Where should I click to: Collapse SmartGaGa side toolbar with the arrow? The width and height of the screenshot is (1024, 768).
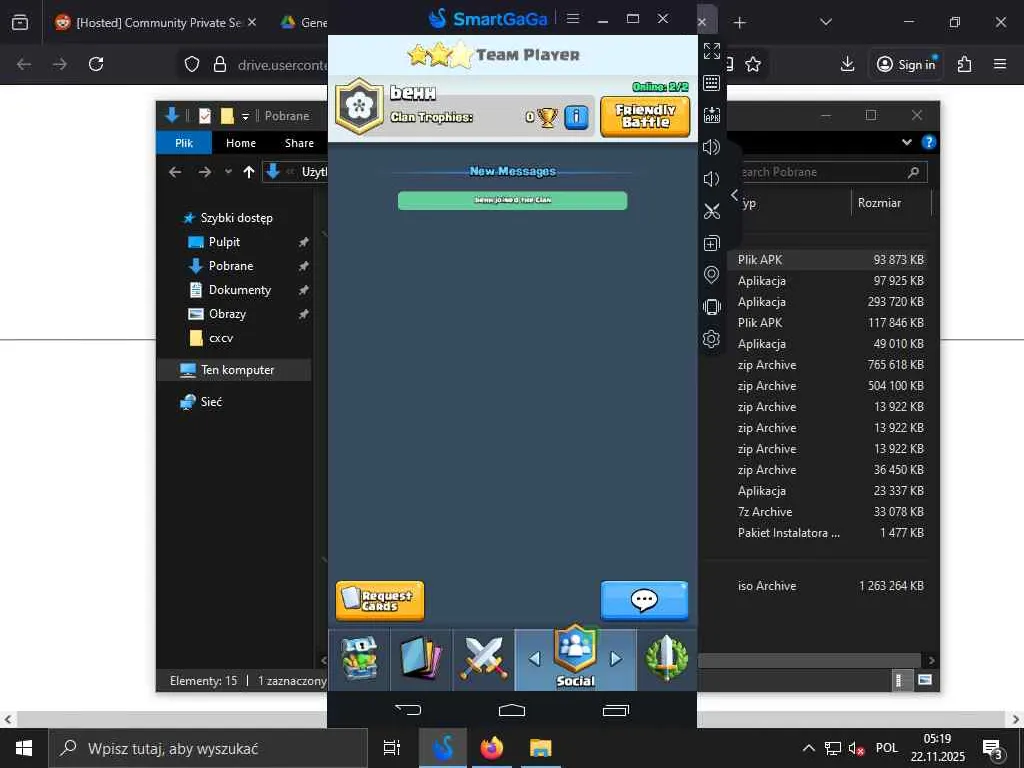pos(735,195)
